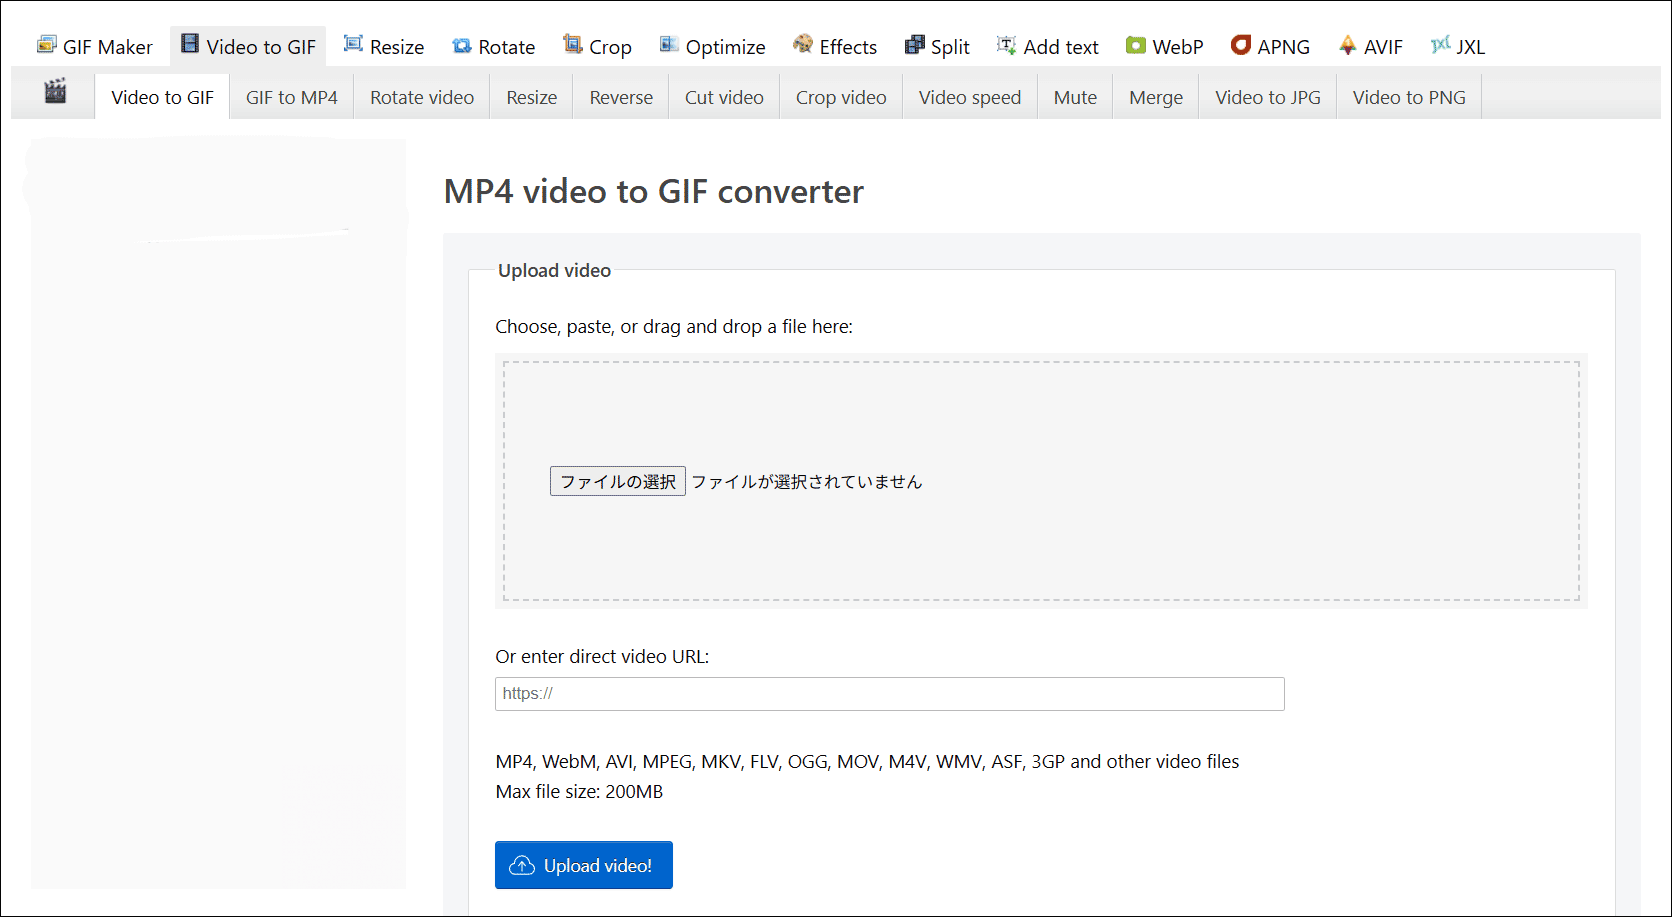Click the JXL icon

[x=1440, y=45]
